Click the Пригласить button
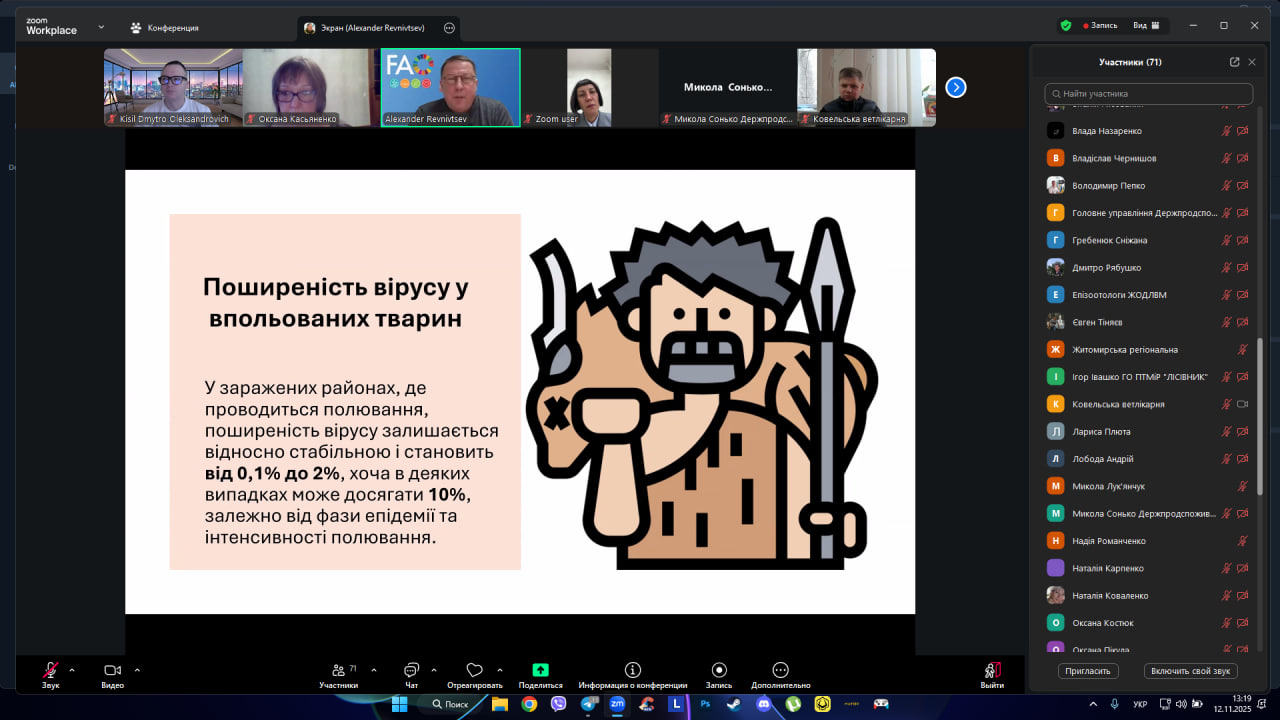Viewport: 1280px width, 720px height. click(x=1088, y=671)
